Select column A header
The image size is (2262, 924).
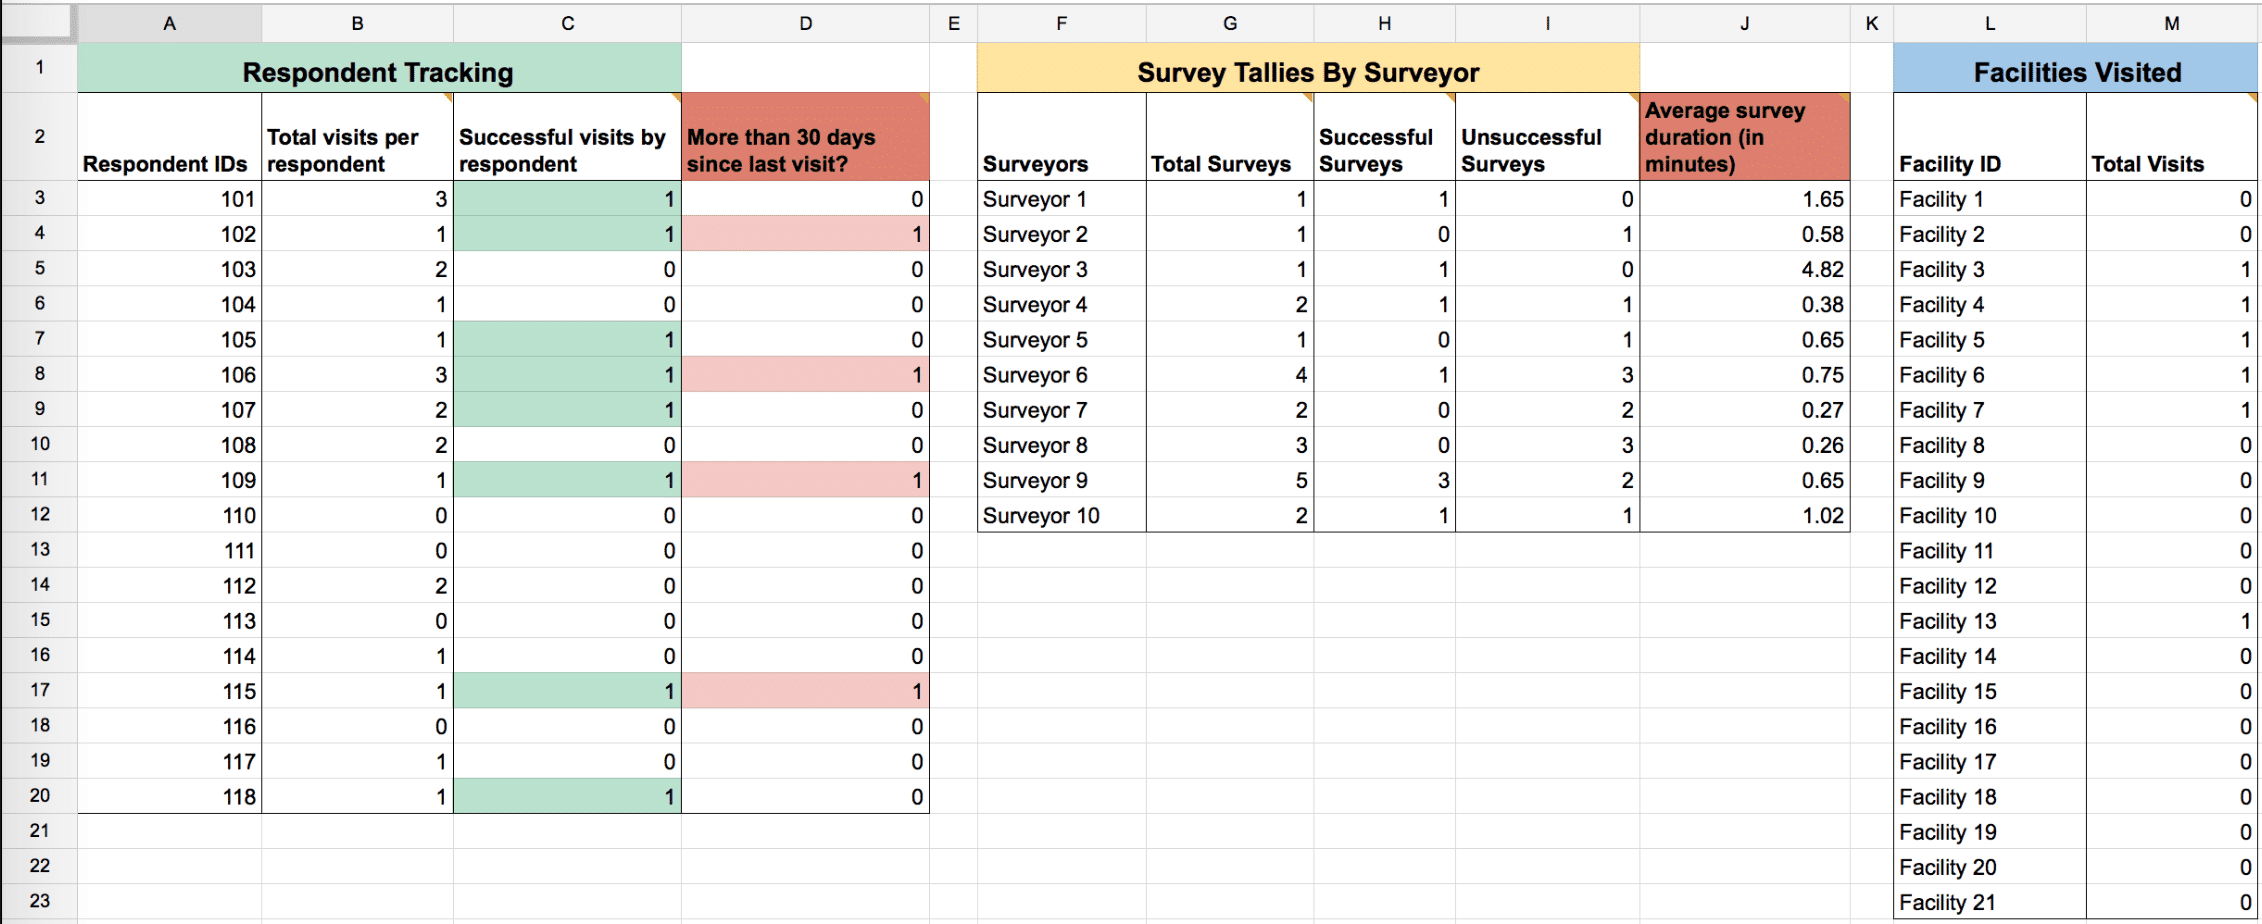point(169,23)
